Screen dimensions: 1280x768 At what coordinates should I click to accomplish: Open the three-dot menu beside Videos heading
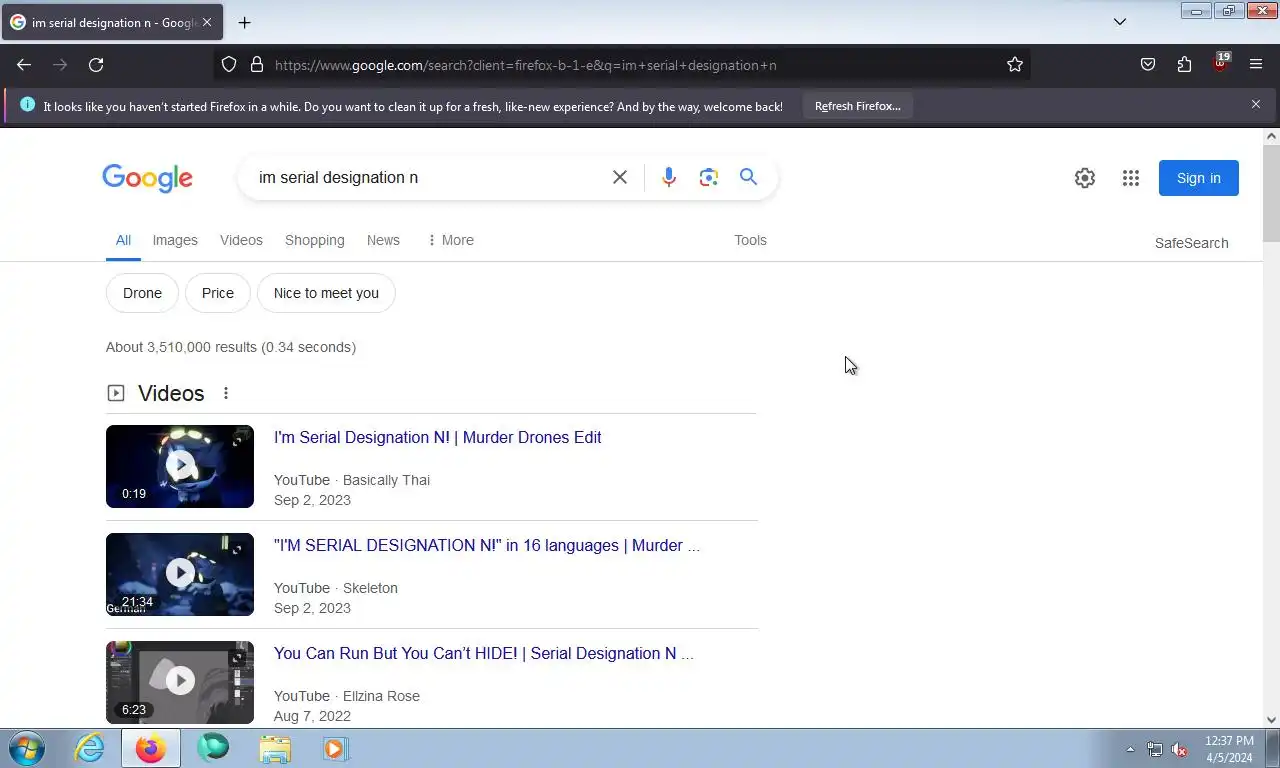(x=226, y=393)
